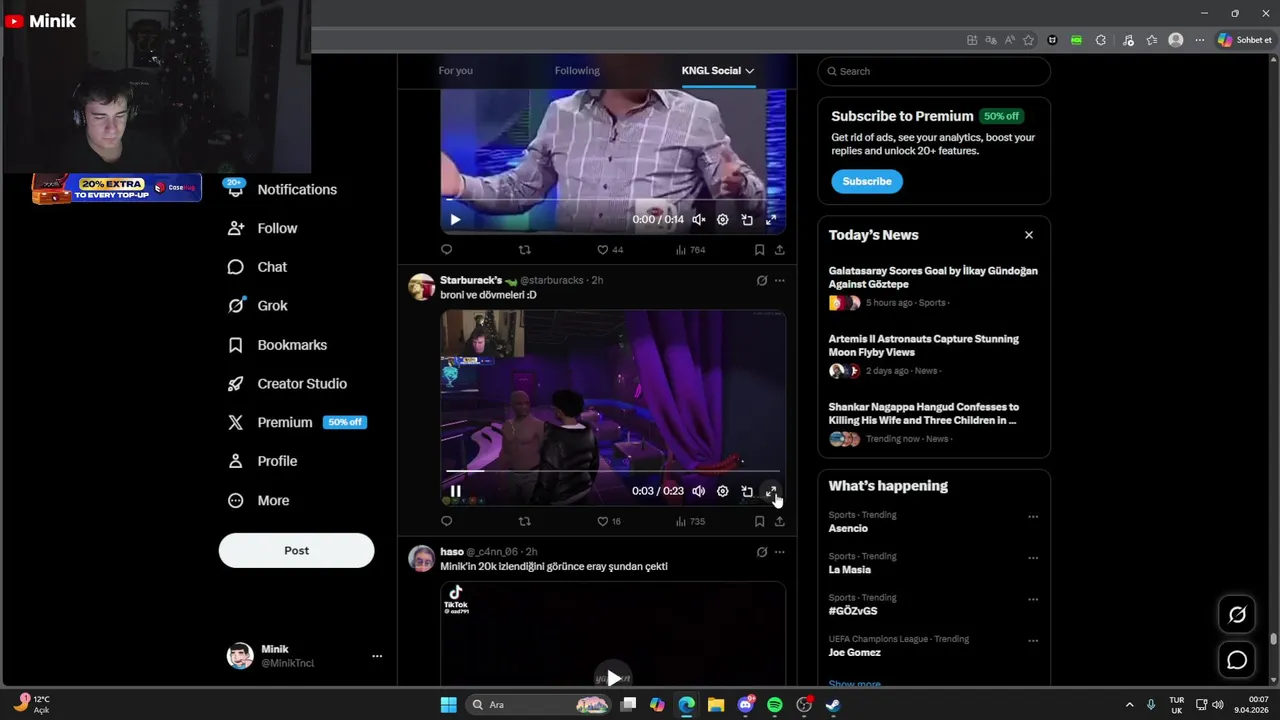The height and width of the screenshot is (720, 1280).
Task: Open Grok action on Starburack's post
Action: click(x=762, y=281)
